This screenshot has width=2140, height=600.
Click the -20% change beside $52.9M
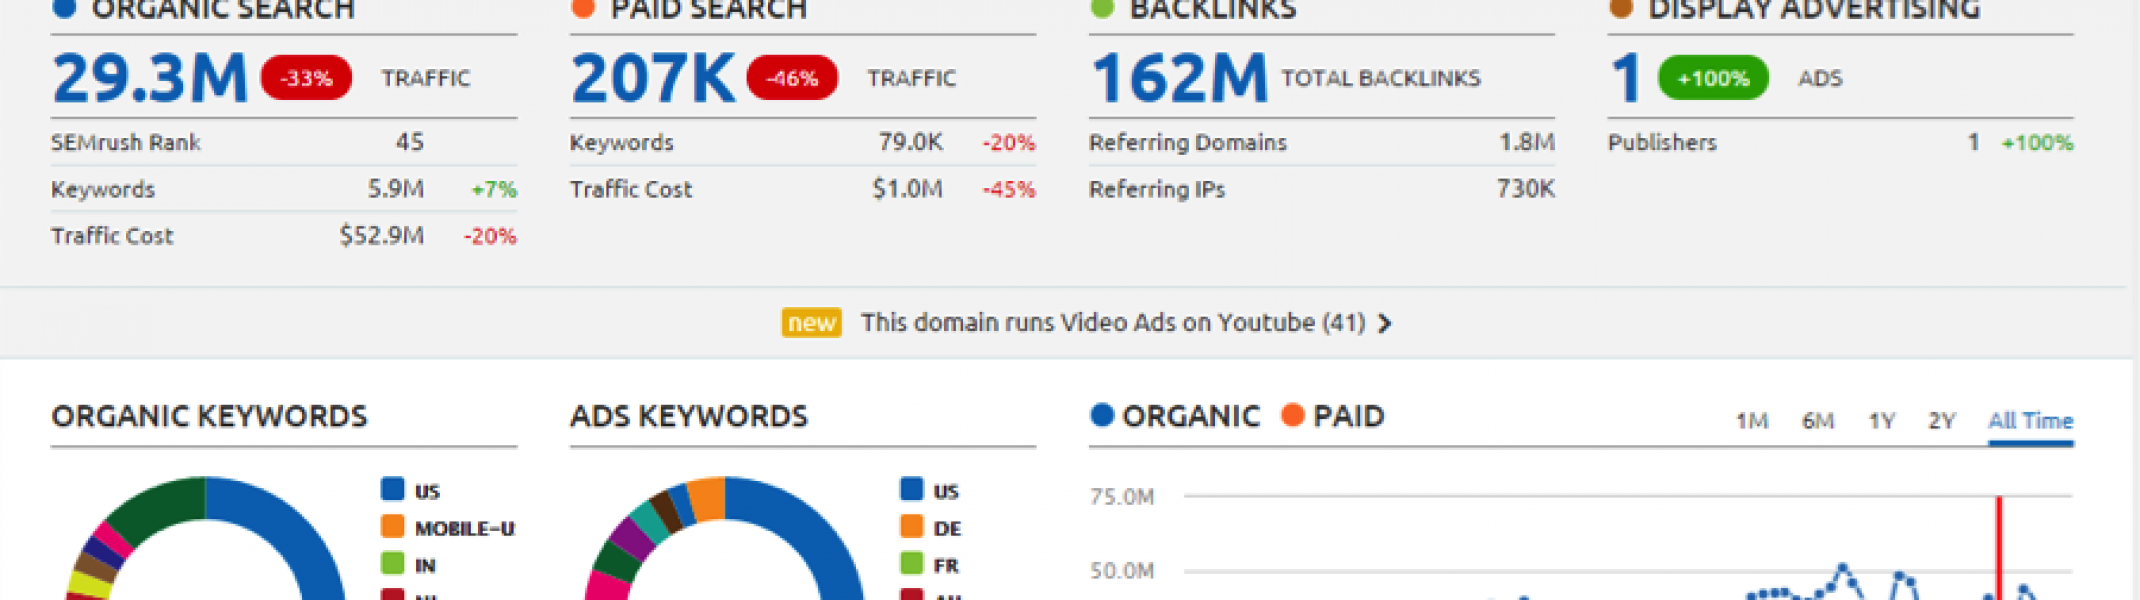[x=490, y=236]
